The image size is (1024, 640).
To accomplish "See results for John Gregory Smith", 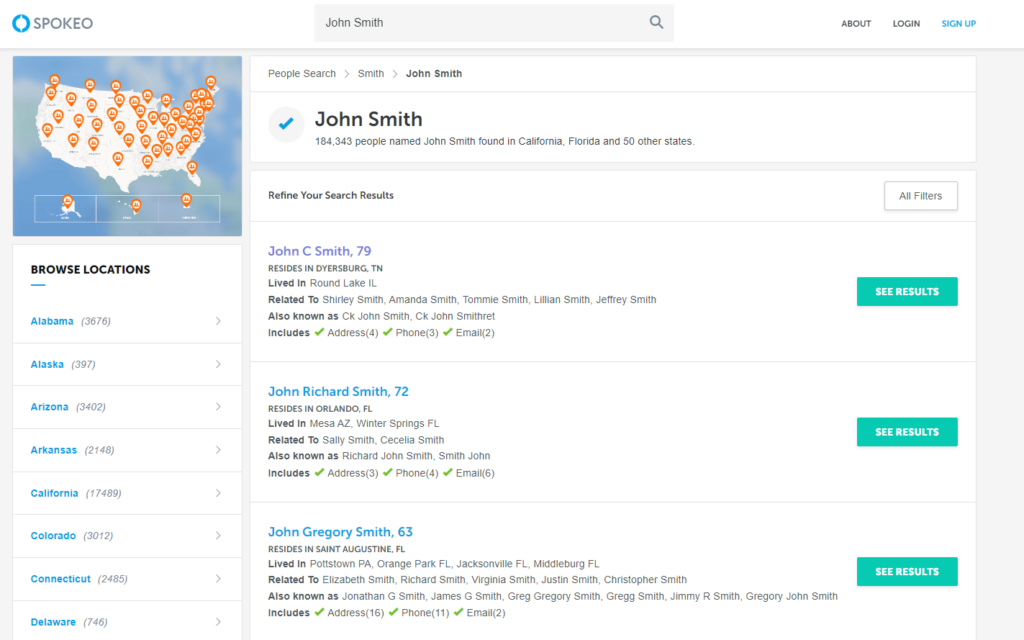I will pyautogui.click(x=907, y=572).
